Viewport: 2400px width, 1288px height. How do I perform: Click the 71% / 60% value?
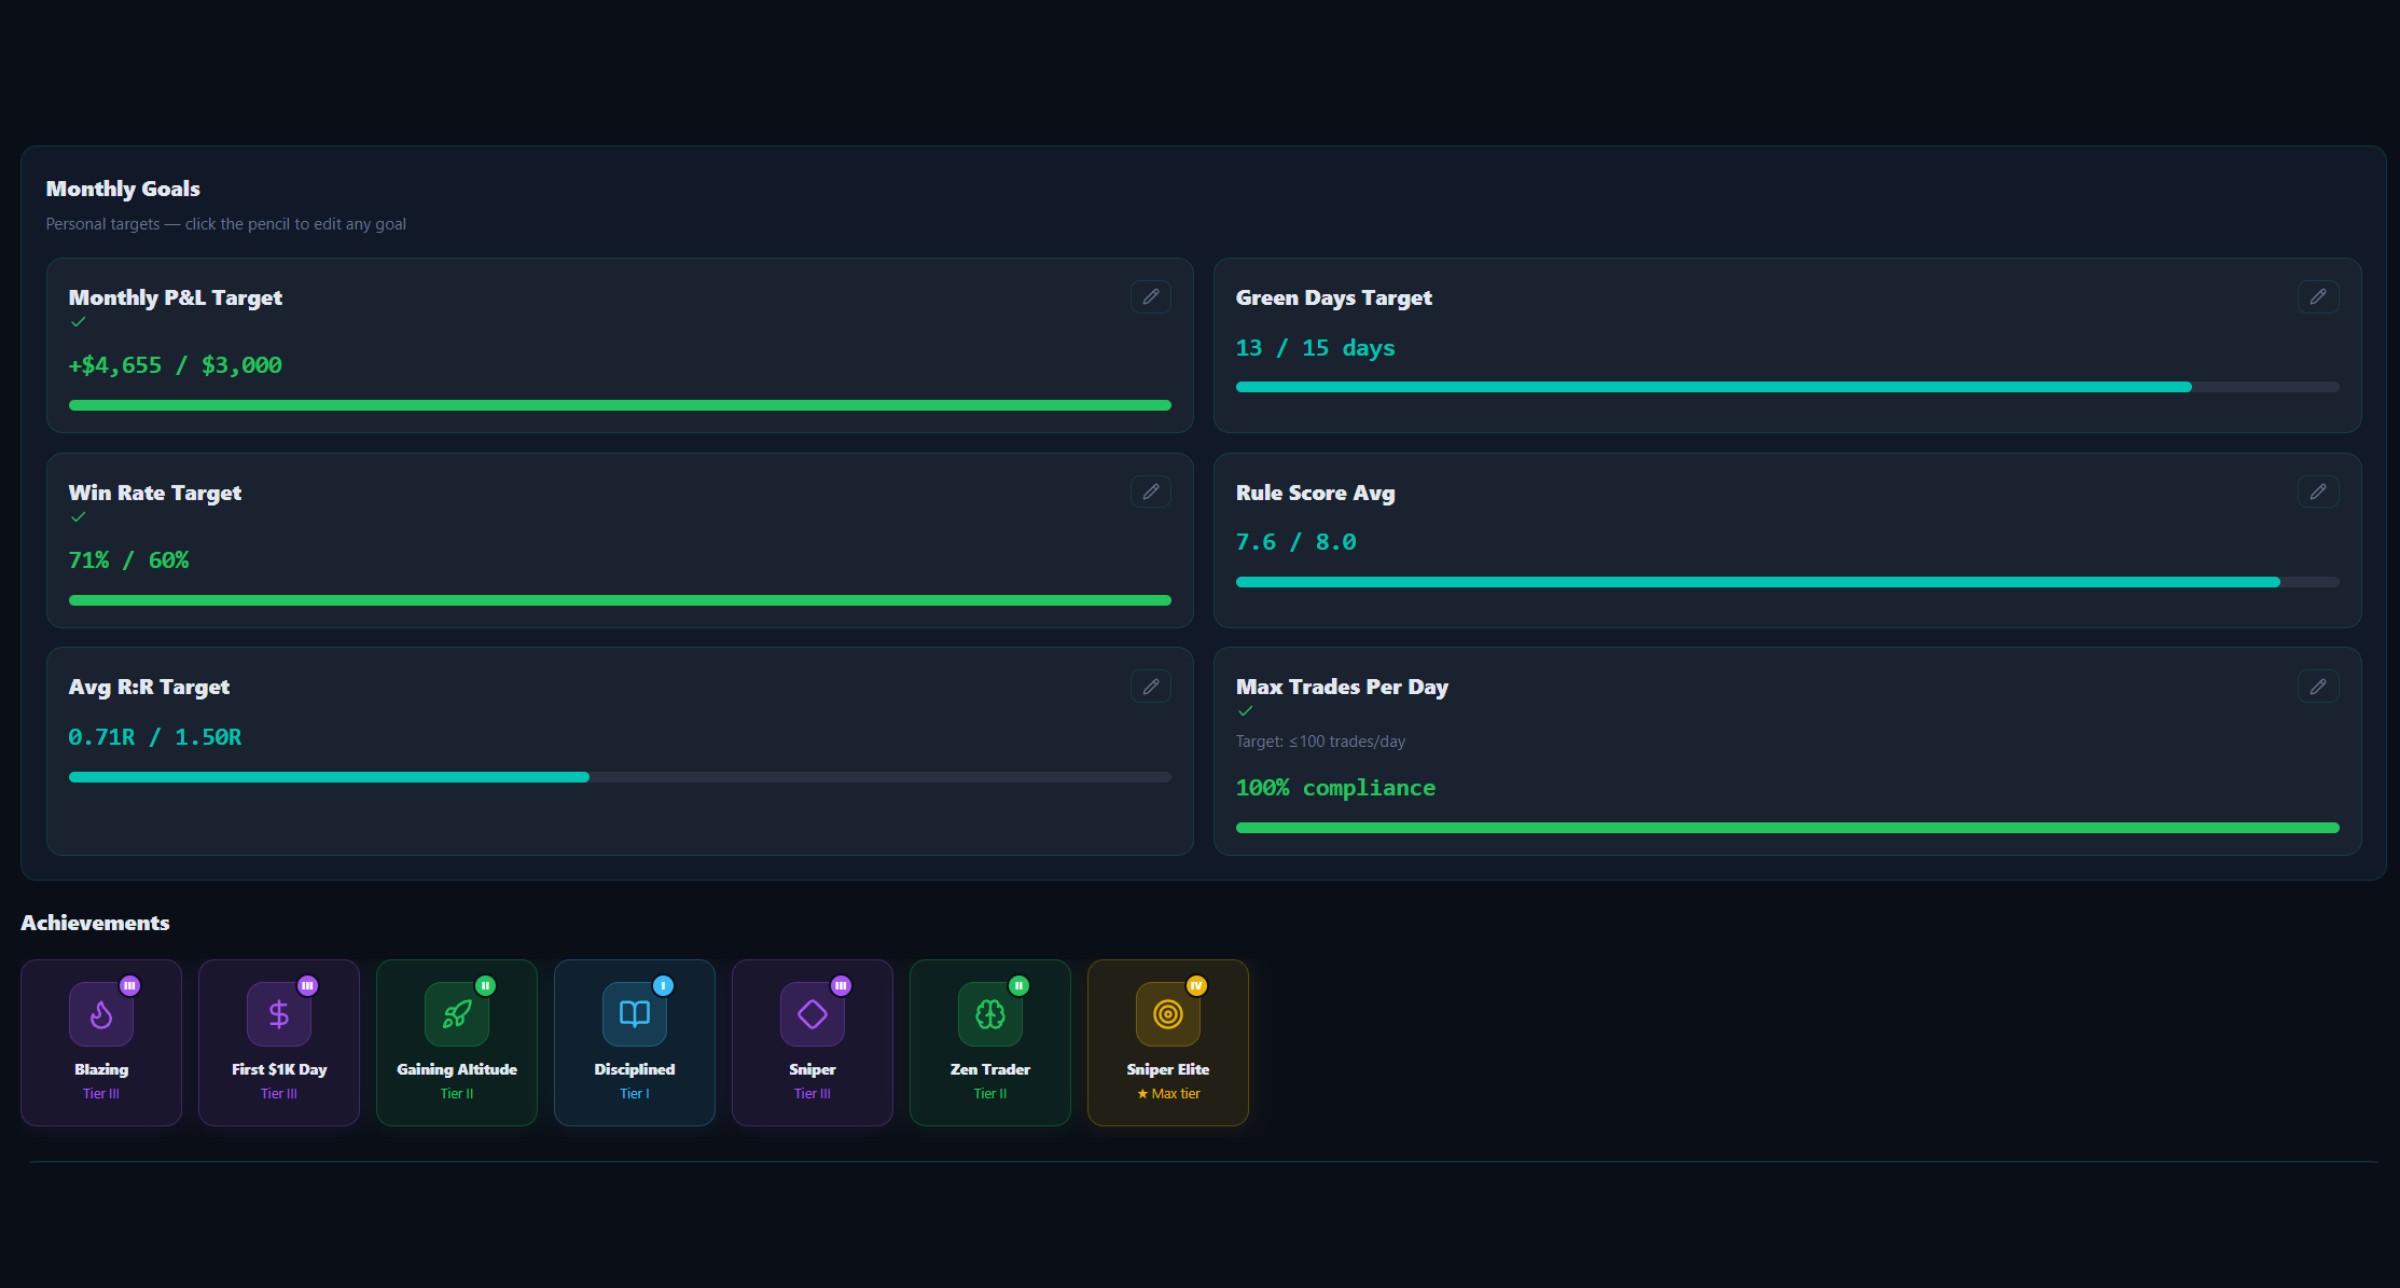(128, 560)
